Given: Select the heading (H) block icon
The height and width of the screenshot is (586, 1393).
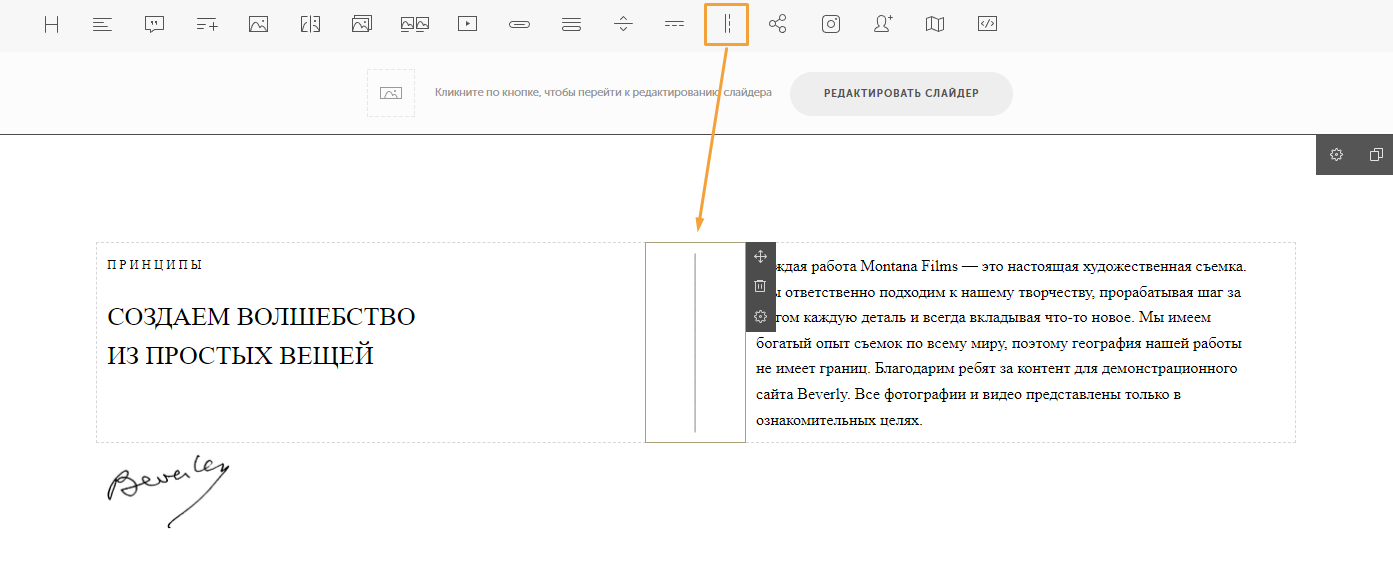Looking at the screenshot, I should [51, 25].
